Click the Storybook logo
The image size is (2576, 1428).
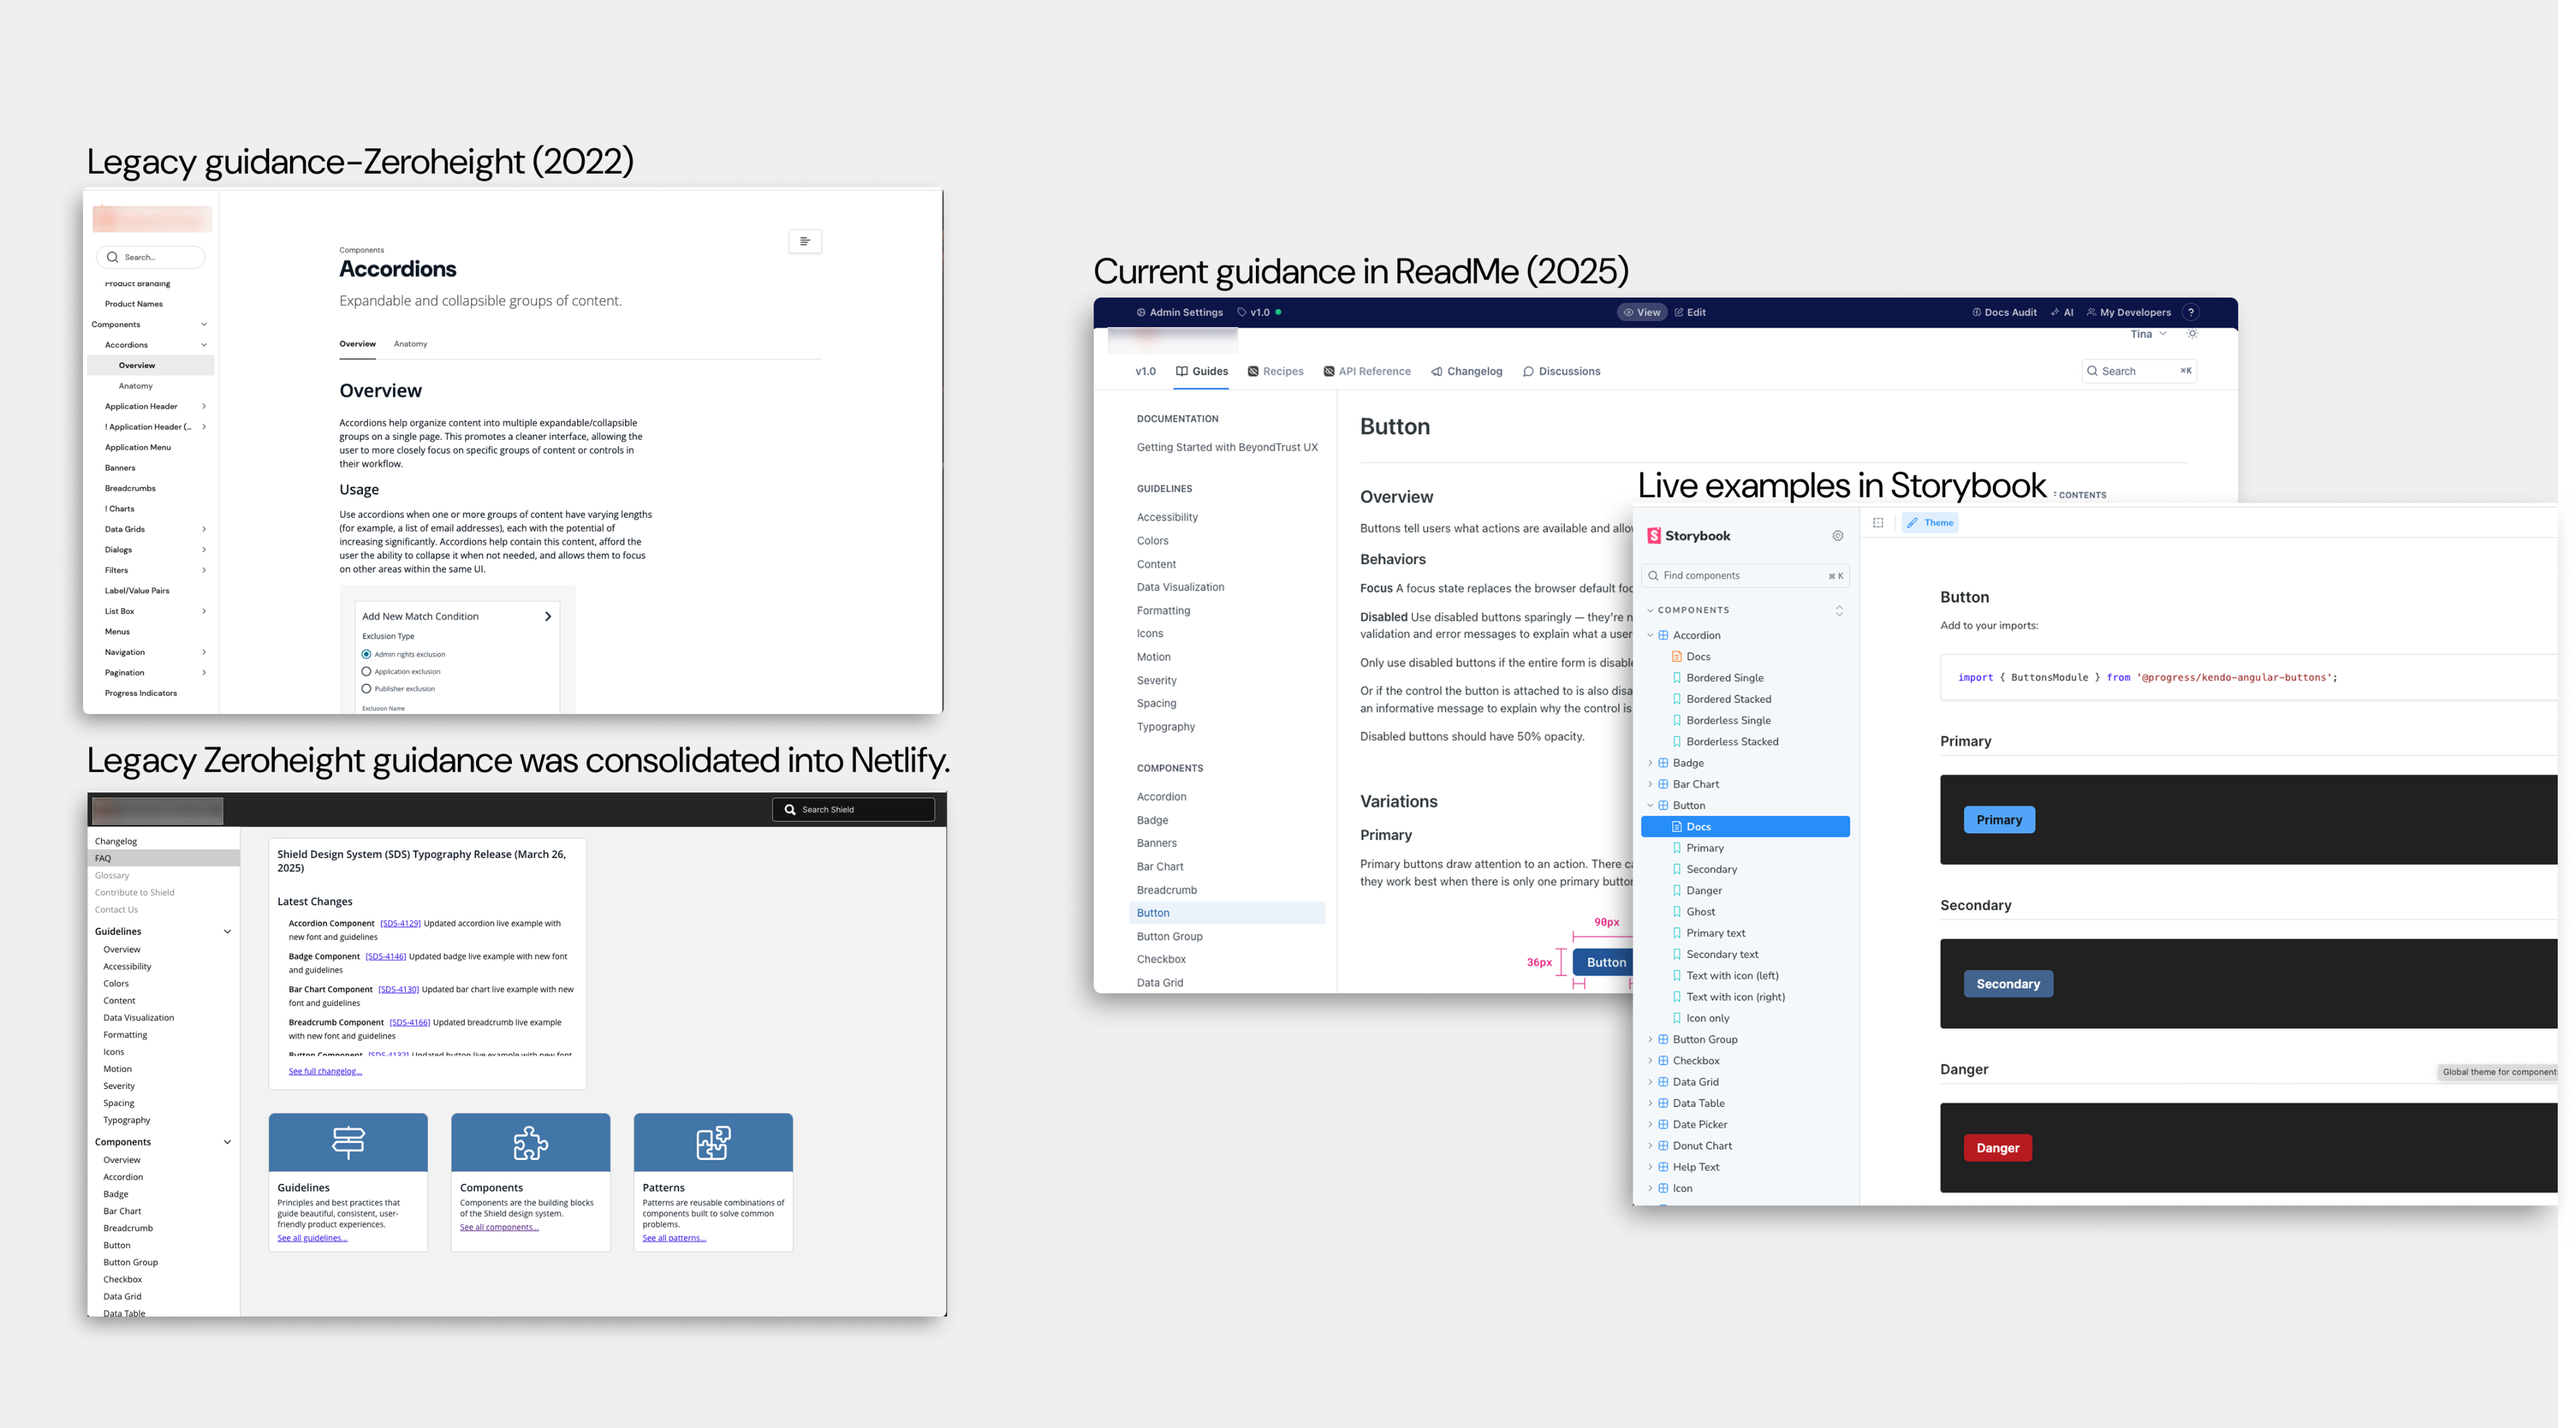point(1689,536)
